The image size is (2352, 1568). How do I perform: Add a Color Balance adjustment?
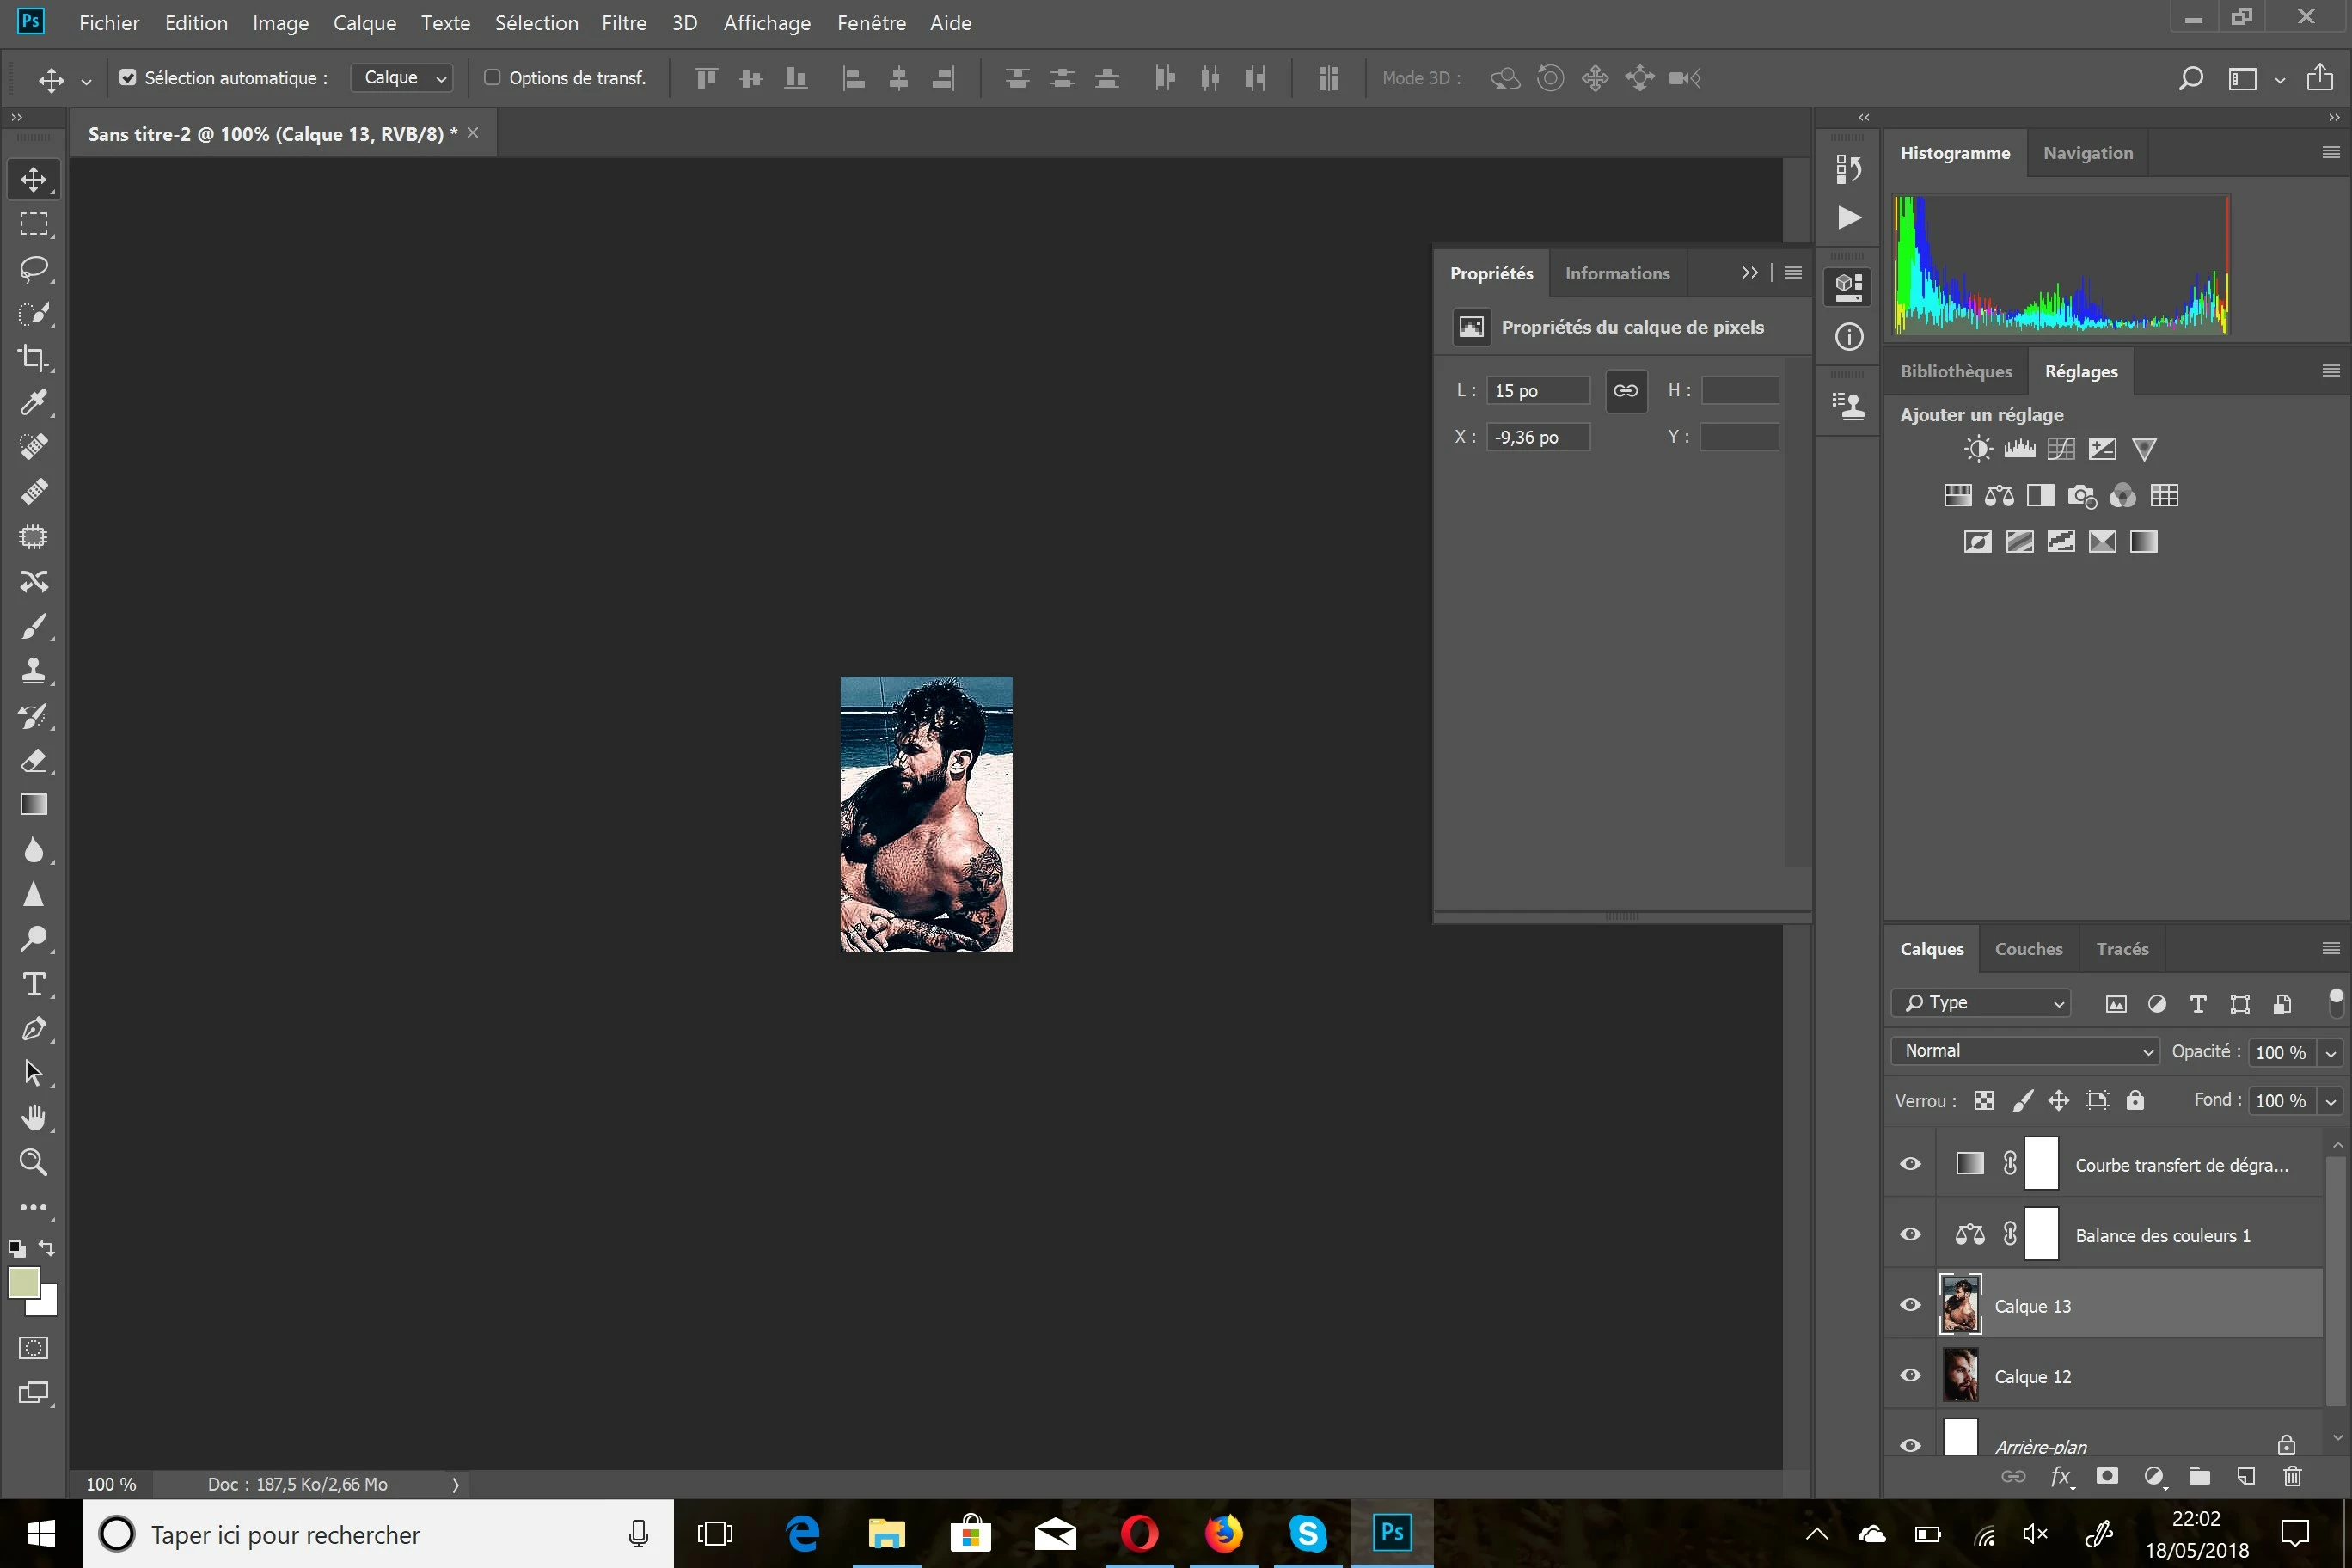pos(1999,496)
